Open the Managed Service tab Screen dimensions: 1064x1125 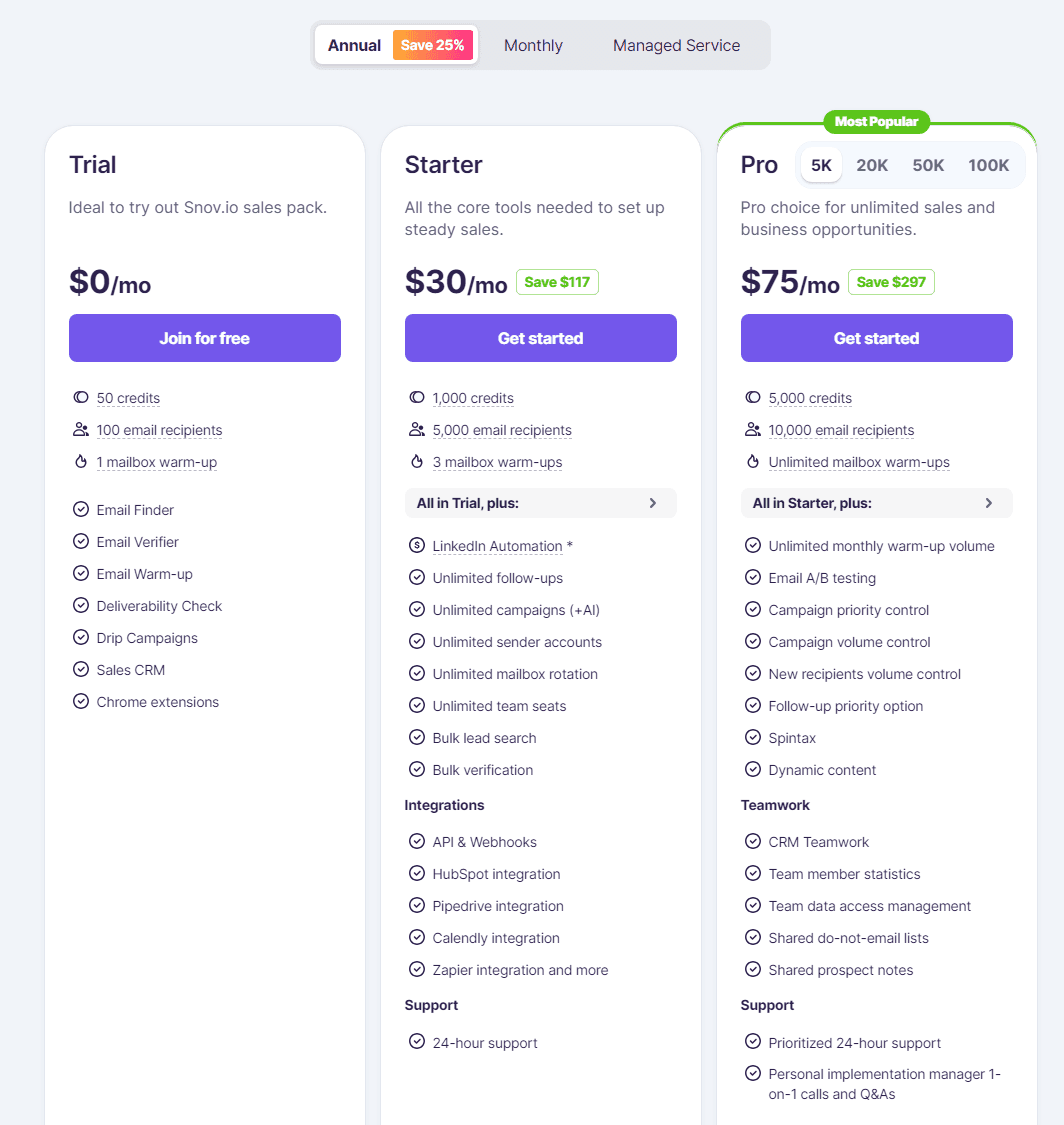click(676, 45)
